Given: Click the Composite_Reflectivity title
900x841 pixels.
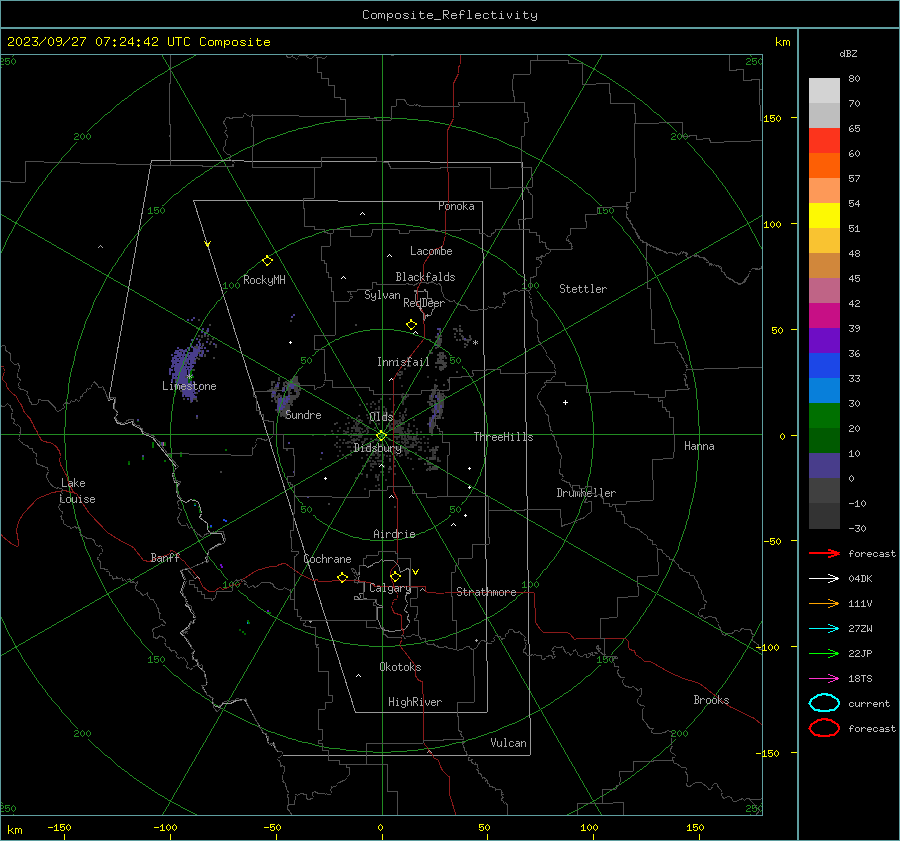Looking at the screenshot, I should [450, 15].
